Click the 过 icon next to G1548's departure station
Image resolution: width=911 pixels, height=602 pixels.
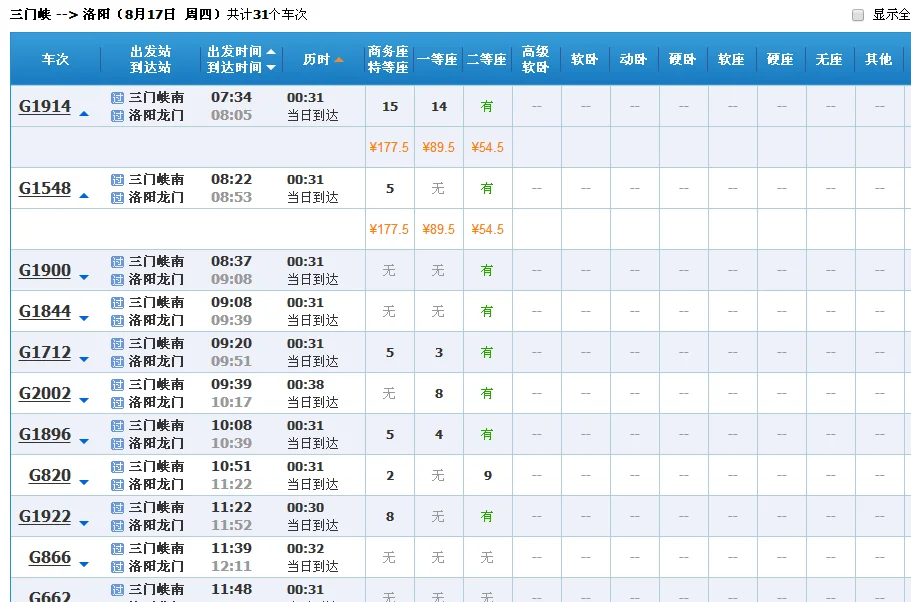(117, 180)
